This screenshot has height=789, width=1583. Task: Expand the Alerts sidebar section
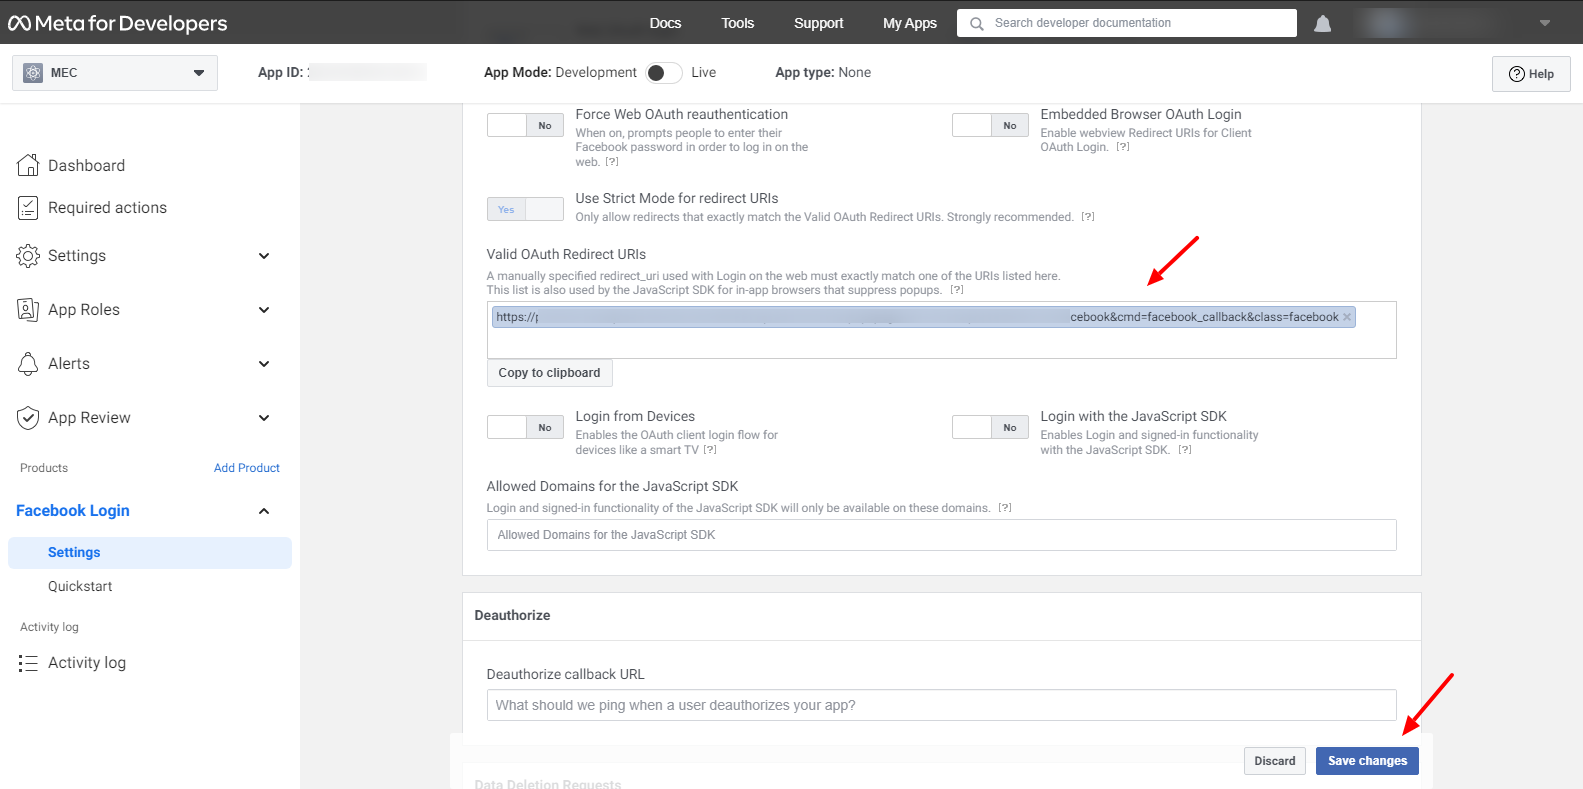pos(264,364)
